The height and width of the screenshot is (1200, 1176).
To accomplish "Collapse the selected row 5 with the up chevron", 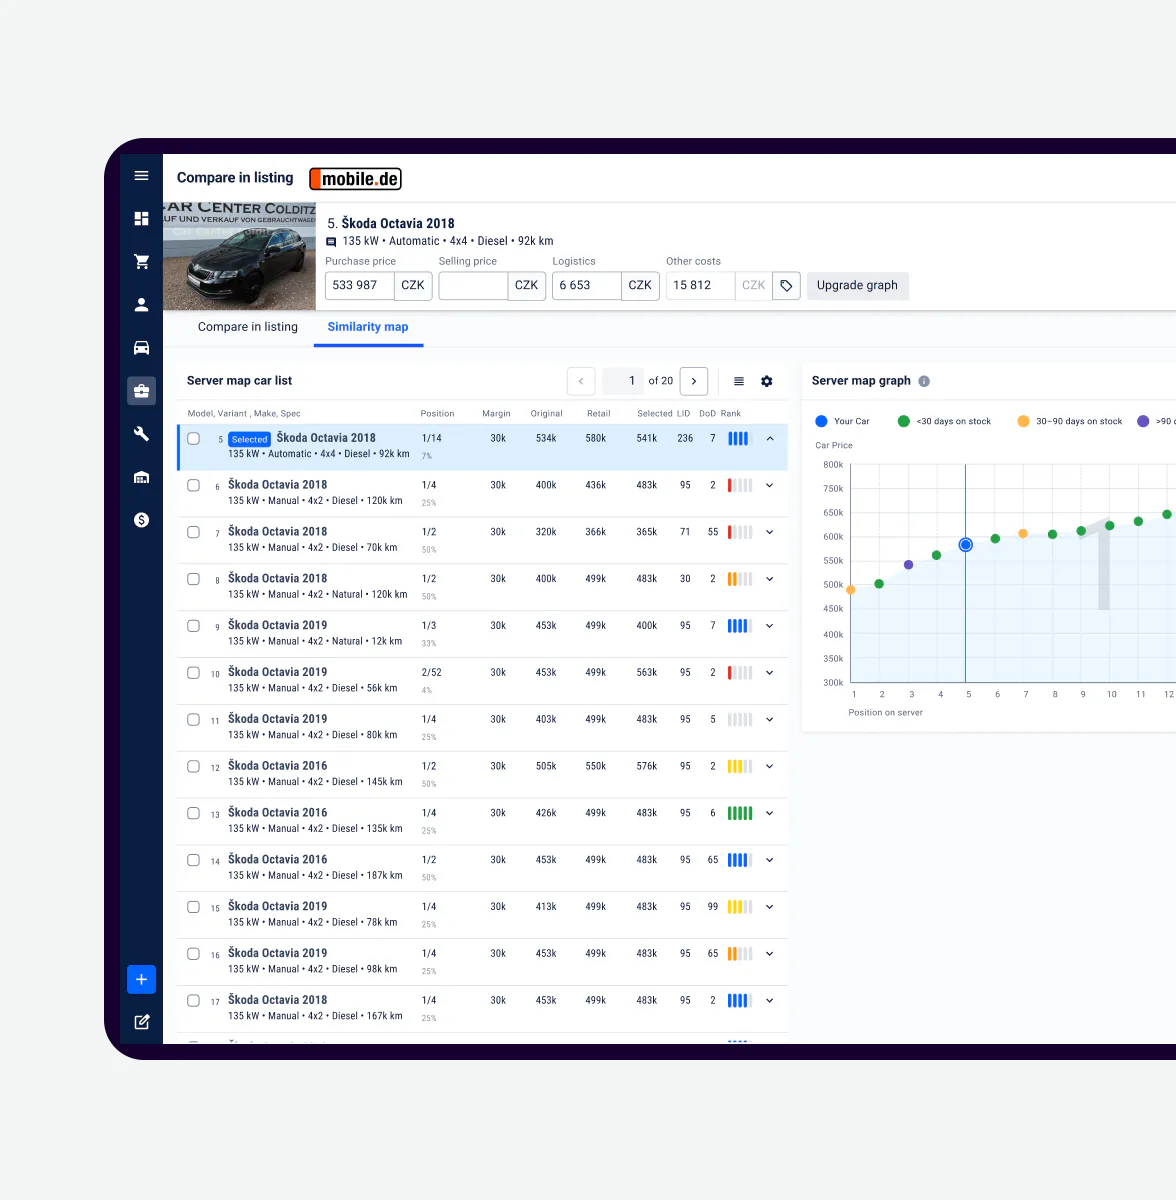I will (x=770, y=438).
